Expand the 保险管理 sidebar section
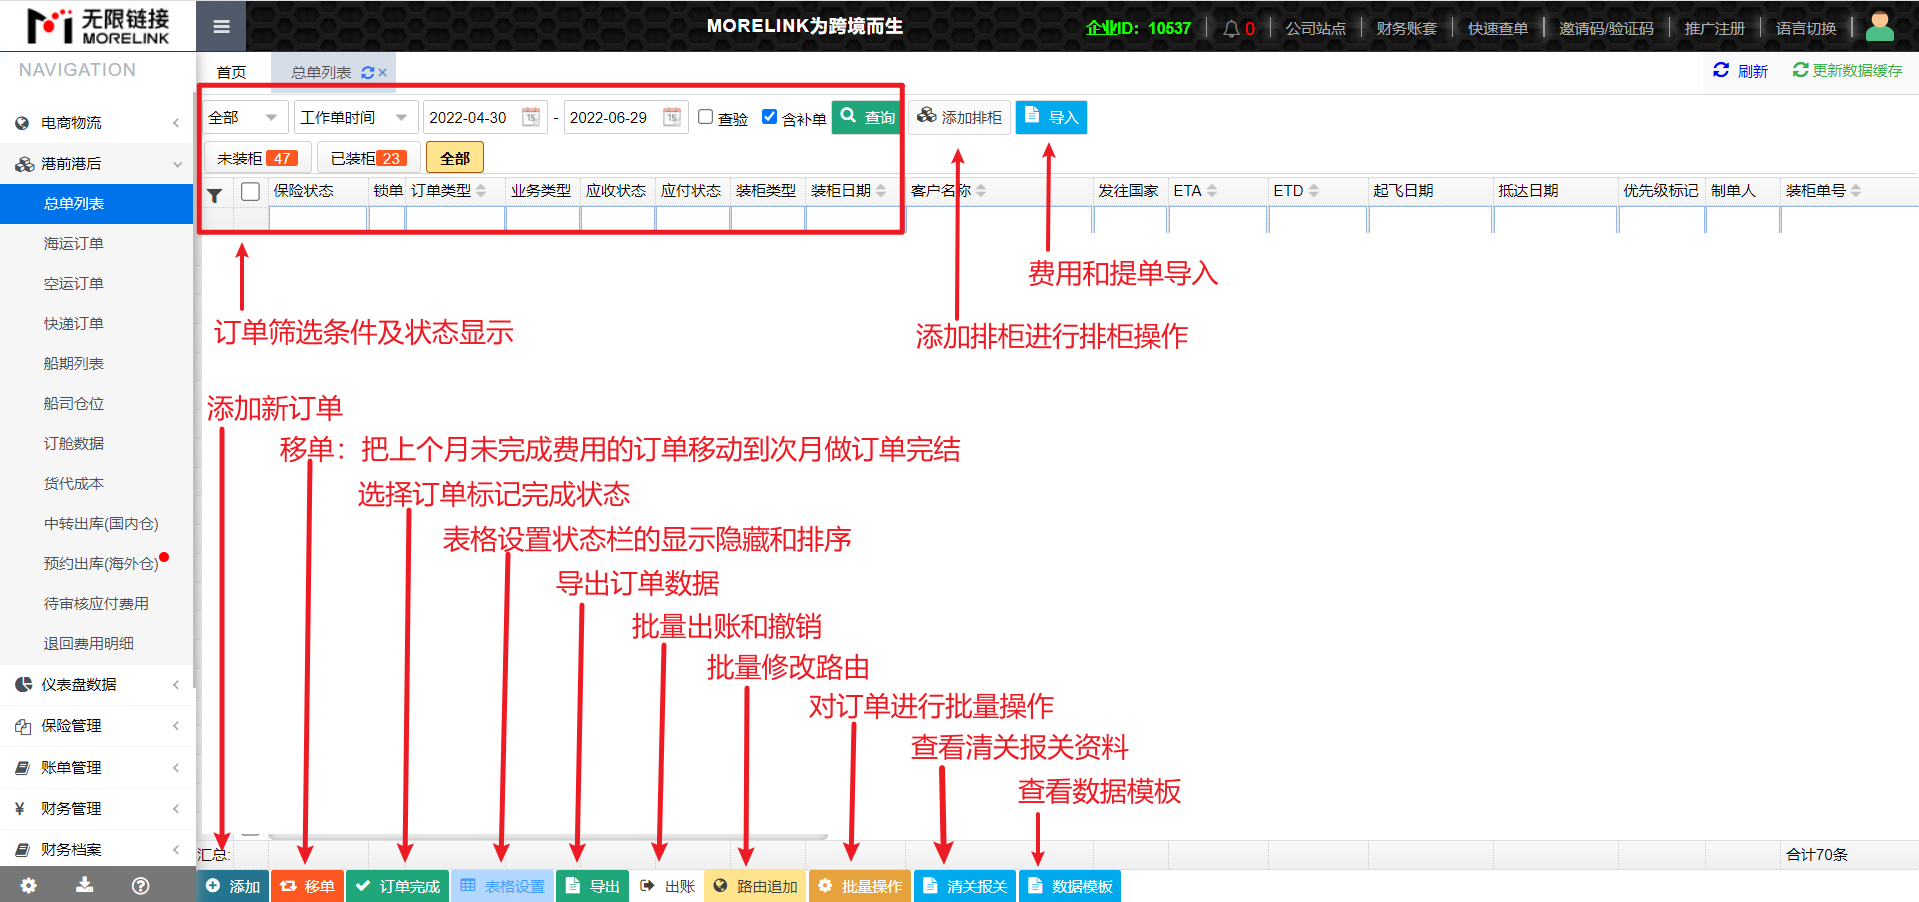The width and height of the screenshot is (1919, 902). (97, 725)
